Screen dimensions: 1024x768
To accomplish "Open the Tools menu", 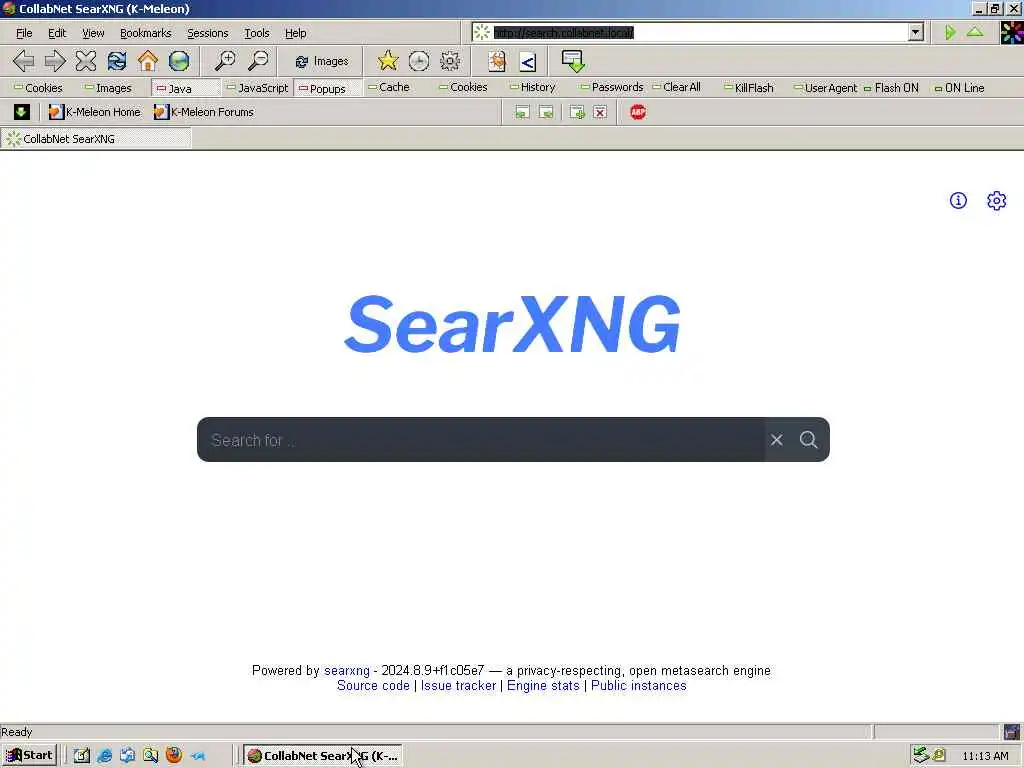I will [257, 33].
